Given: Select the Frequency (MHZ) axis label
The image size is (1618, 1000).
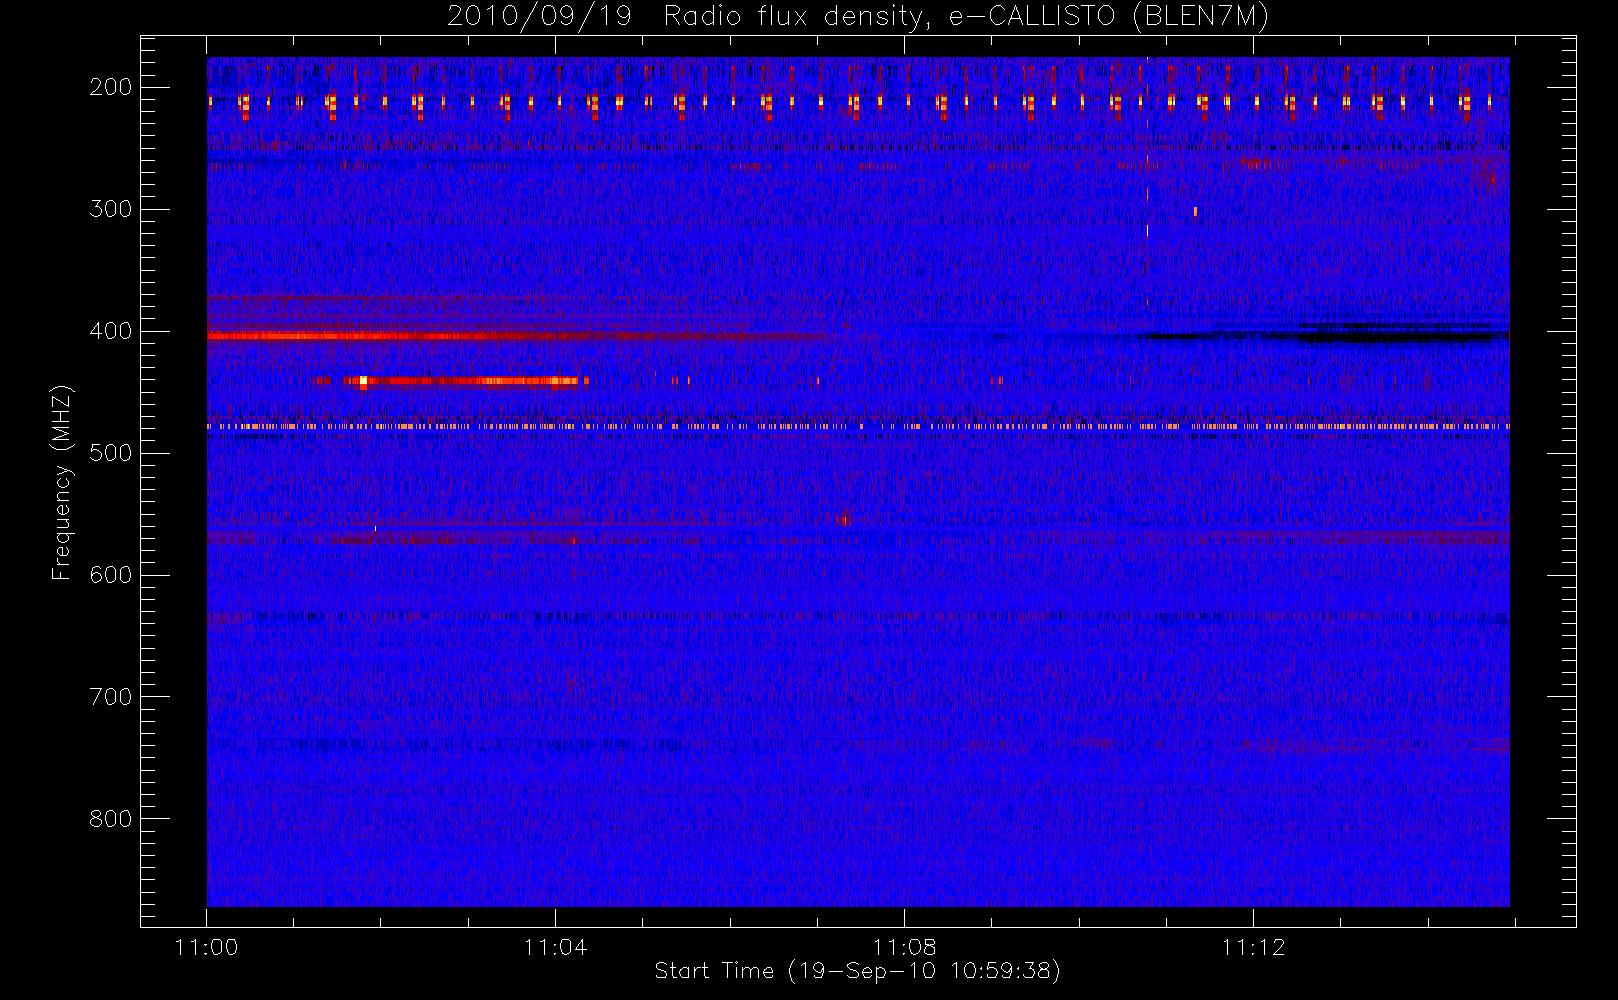Looking at the screenshot, I should click(62, 482).
